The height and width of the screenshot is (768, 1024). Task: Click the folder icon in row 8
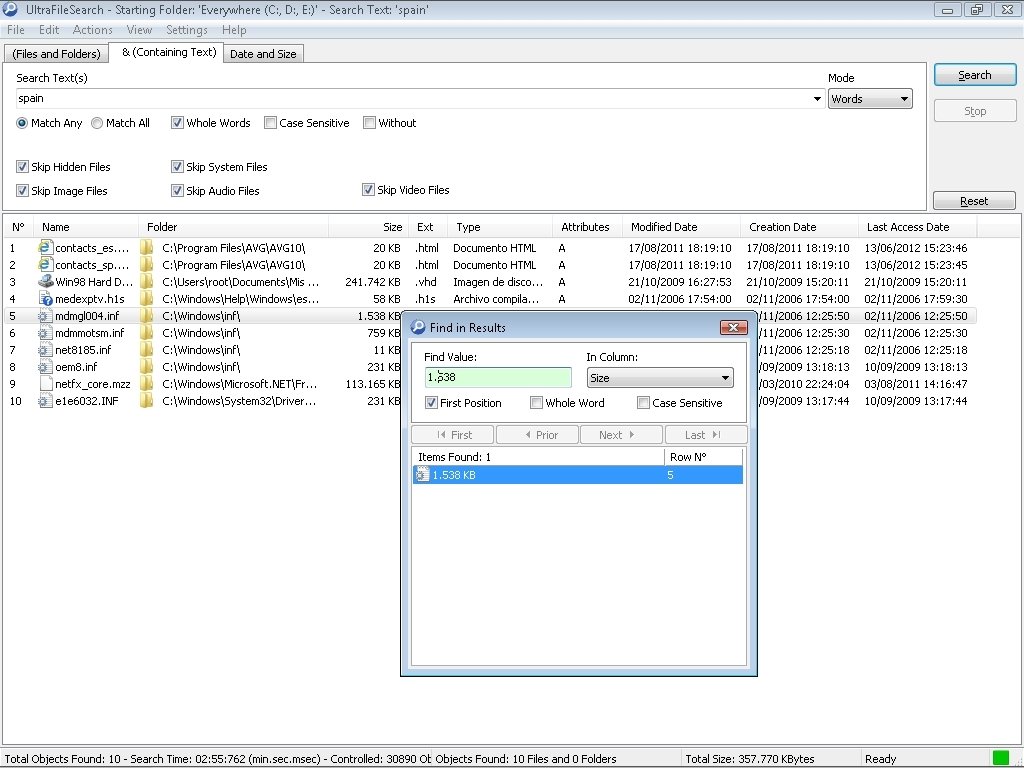148,366
